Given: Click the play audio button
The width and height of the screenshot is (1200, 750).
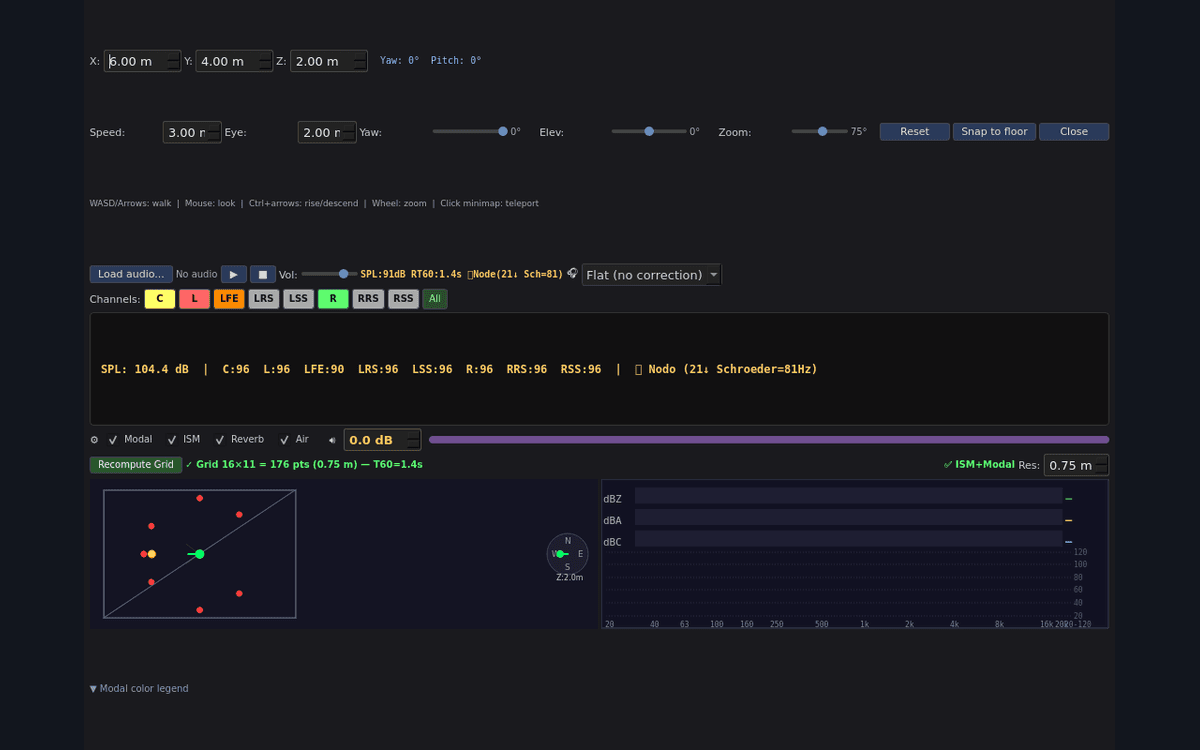Looking at the screenshot, I should coord(233,274).
